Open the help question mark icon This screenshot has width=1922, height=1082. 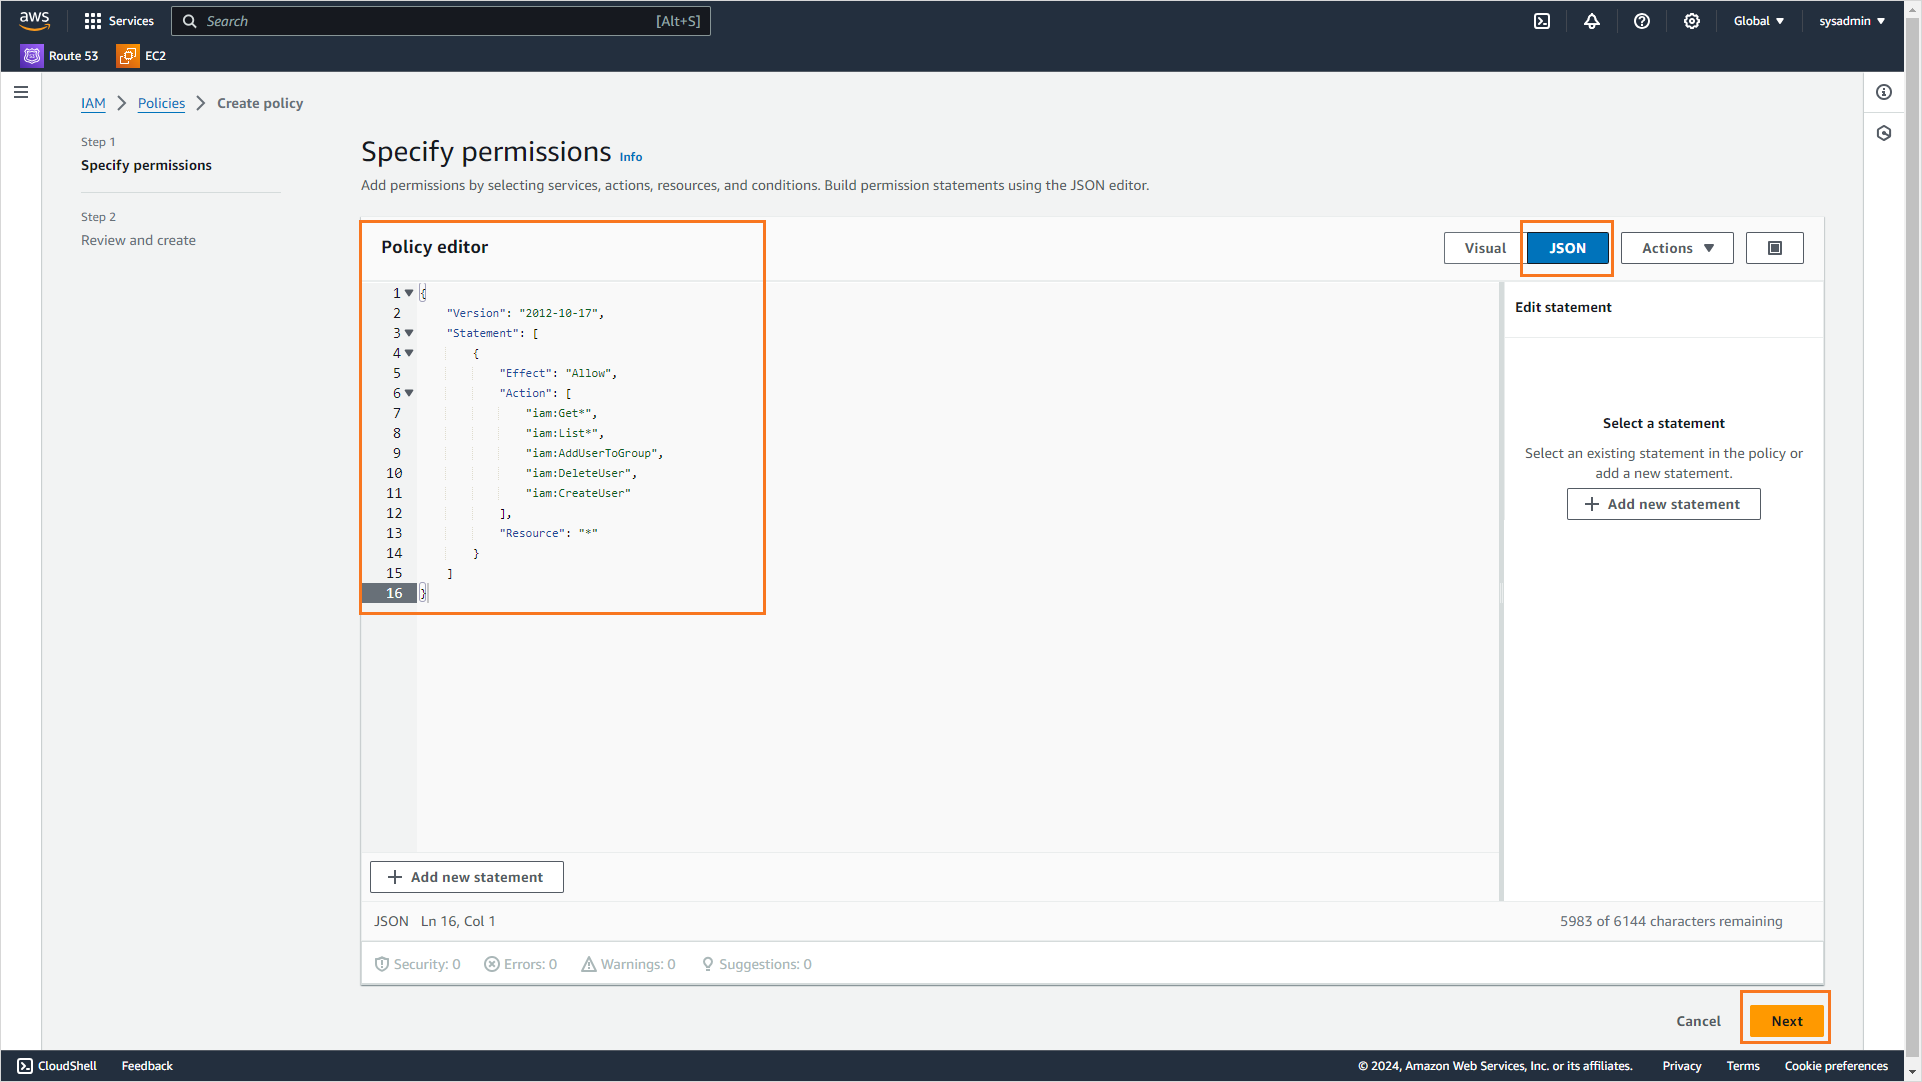pyautogui.click(x=1642, y=21)
